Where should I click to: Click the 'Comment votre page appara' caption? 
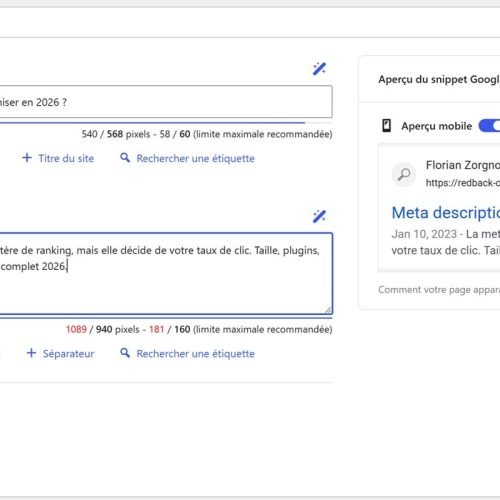pyautogui.click(x=439, y=290)
